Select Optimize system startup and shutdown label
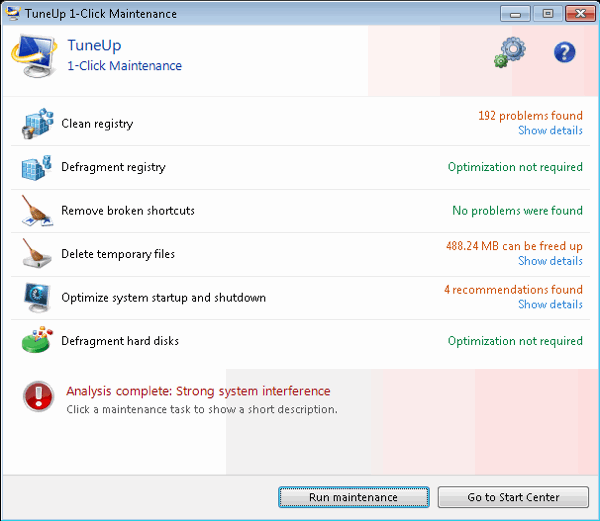 [163, 298]
